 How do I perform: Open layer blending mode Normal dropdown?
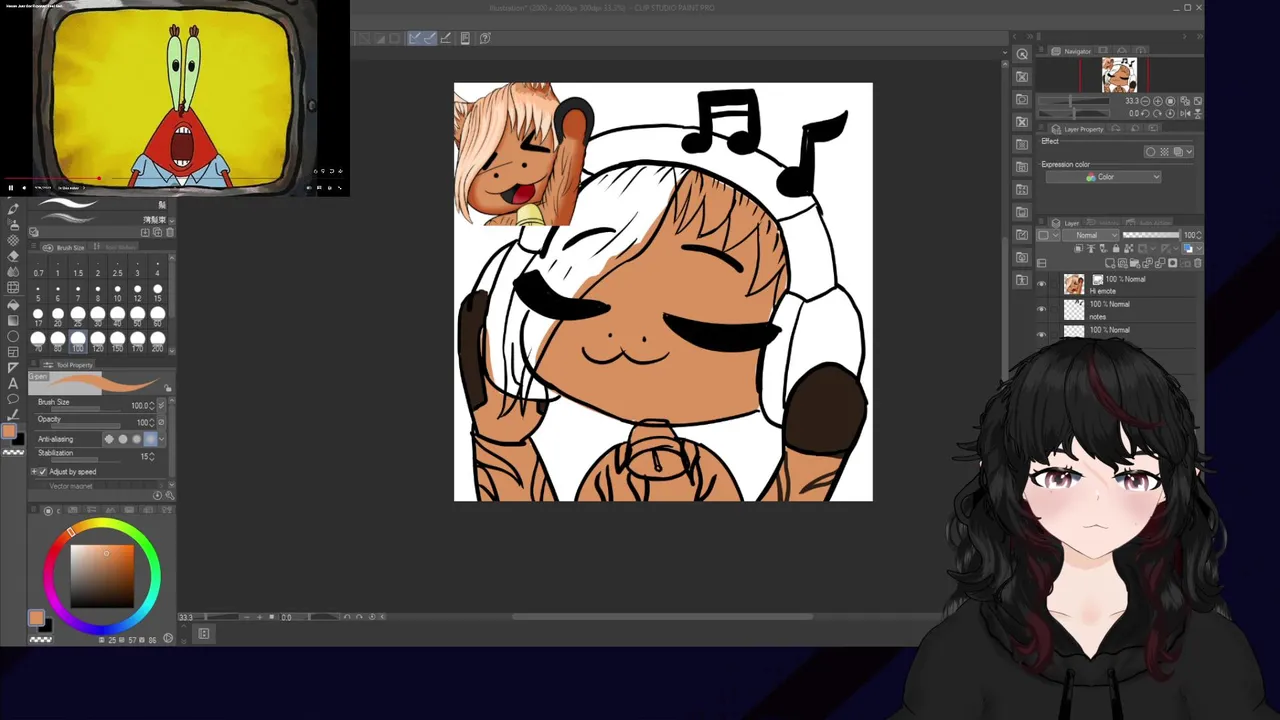(1090, 235)
